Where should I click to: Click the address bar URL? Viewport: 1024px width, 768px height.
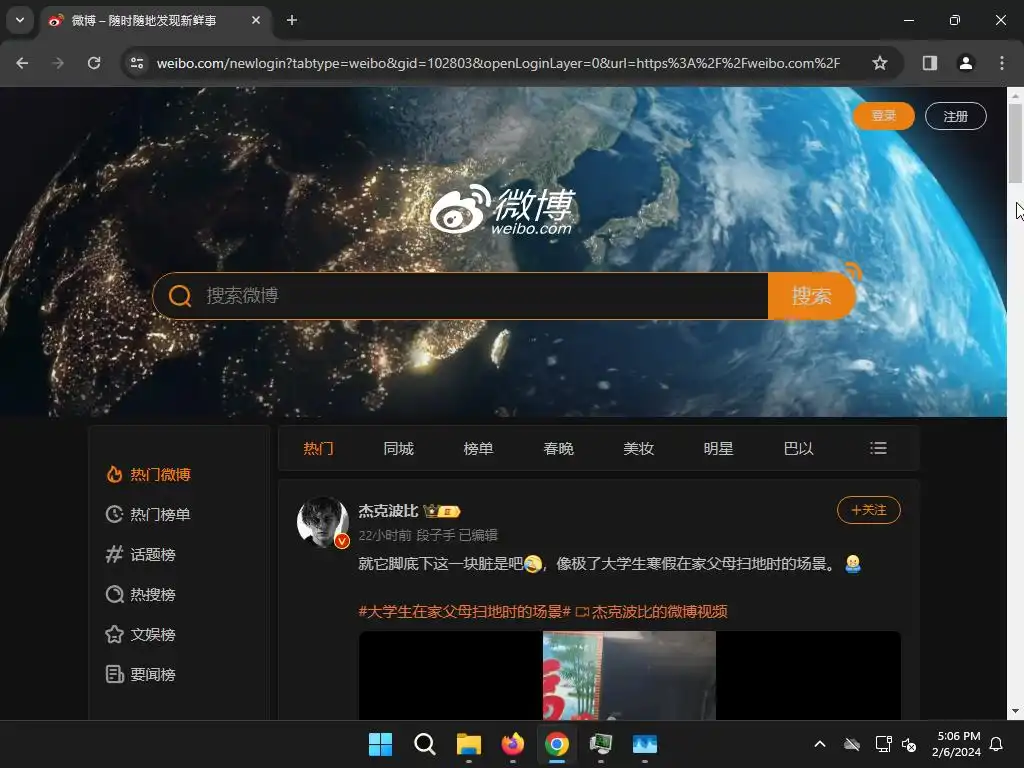(498, 63)
